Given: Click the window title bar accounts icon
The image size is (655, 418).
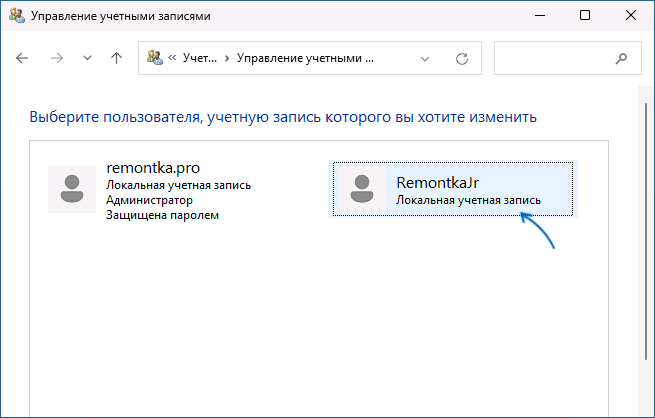Looking at the screenshot, I should [x=17, y=15].
